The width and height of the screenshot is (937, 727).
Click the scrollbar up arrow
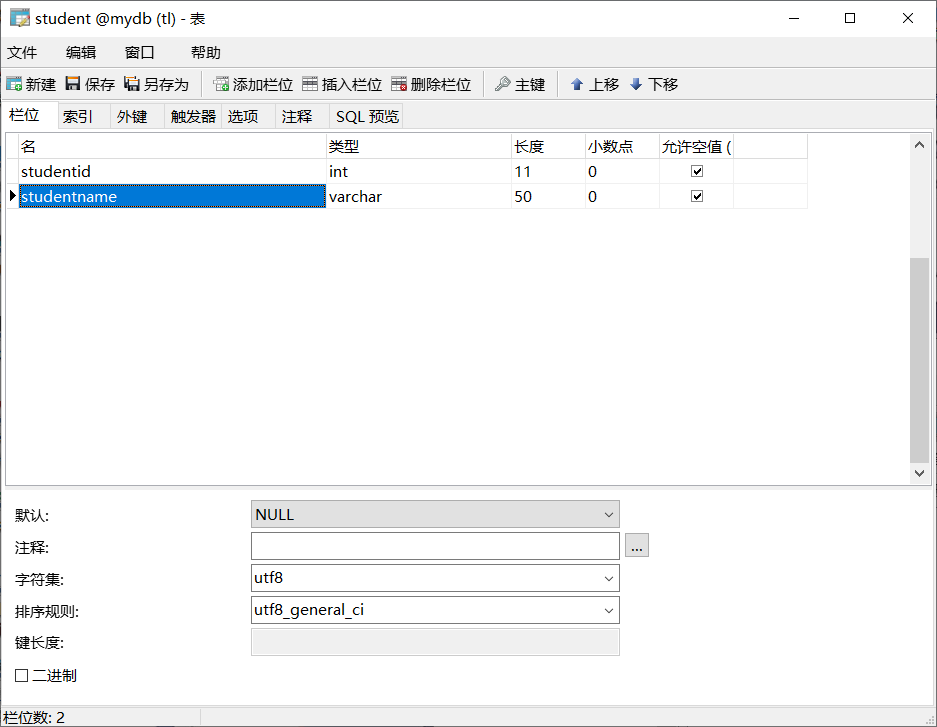[x=919, y=145]
